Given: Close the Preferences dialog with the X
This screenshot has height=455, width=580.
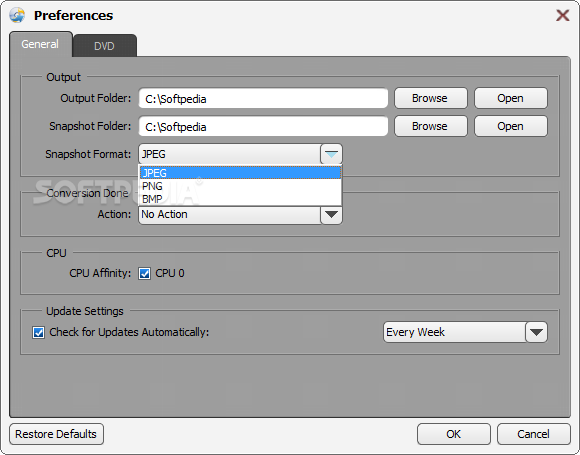Looking at the screenshot, I should click(x=563, y=16).
